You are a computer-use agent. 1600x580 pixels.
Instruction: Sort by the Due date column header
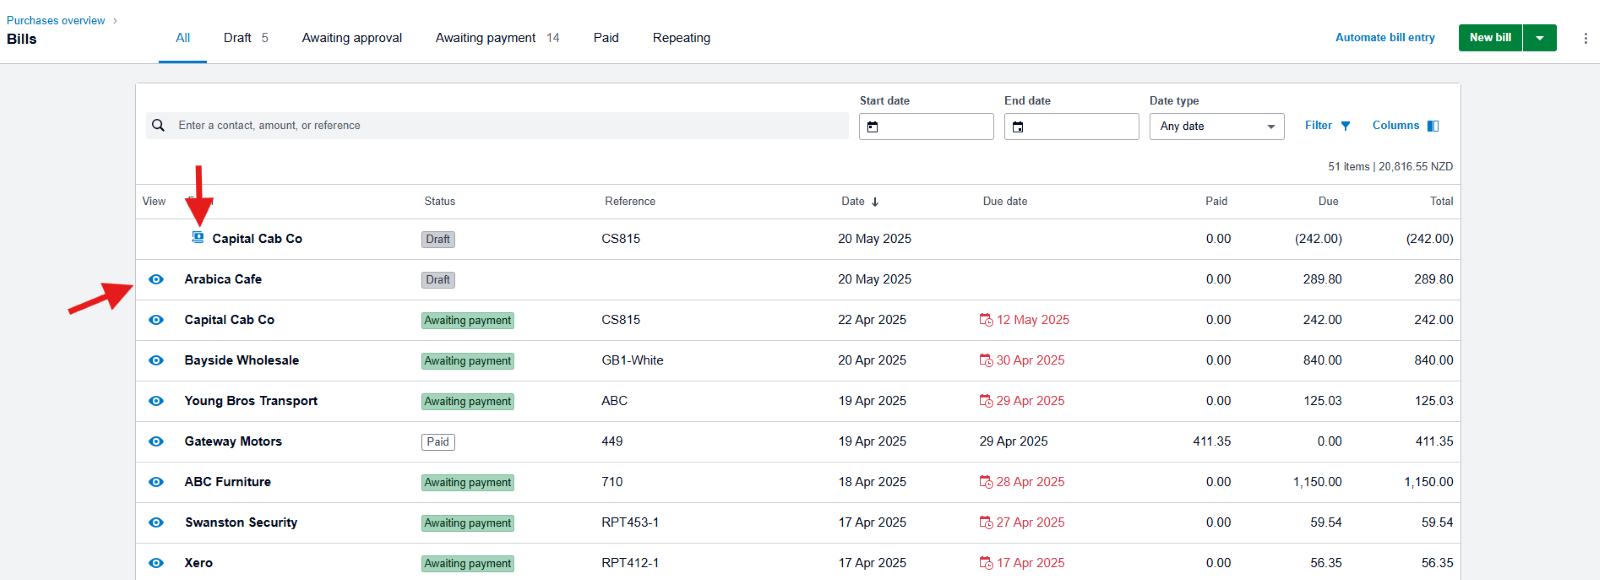tap(1005, 202)
